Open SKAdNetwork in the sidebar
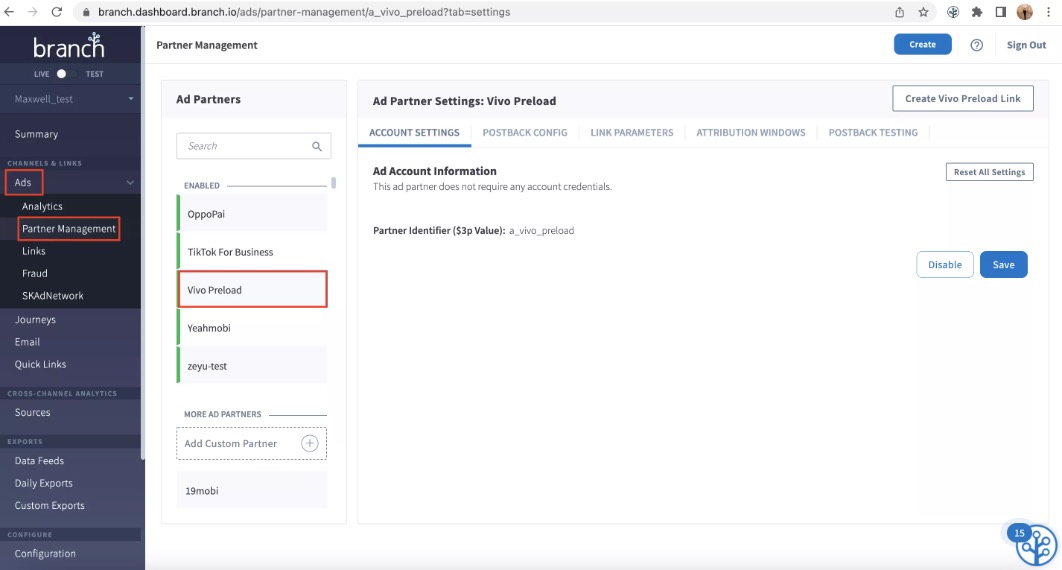Viewport: 1062px width, 570px height. 53,296
